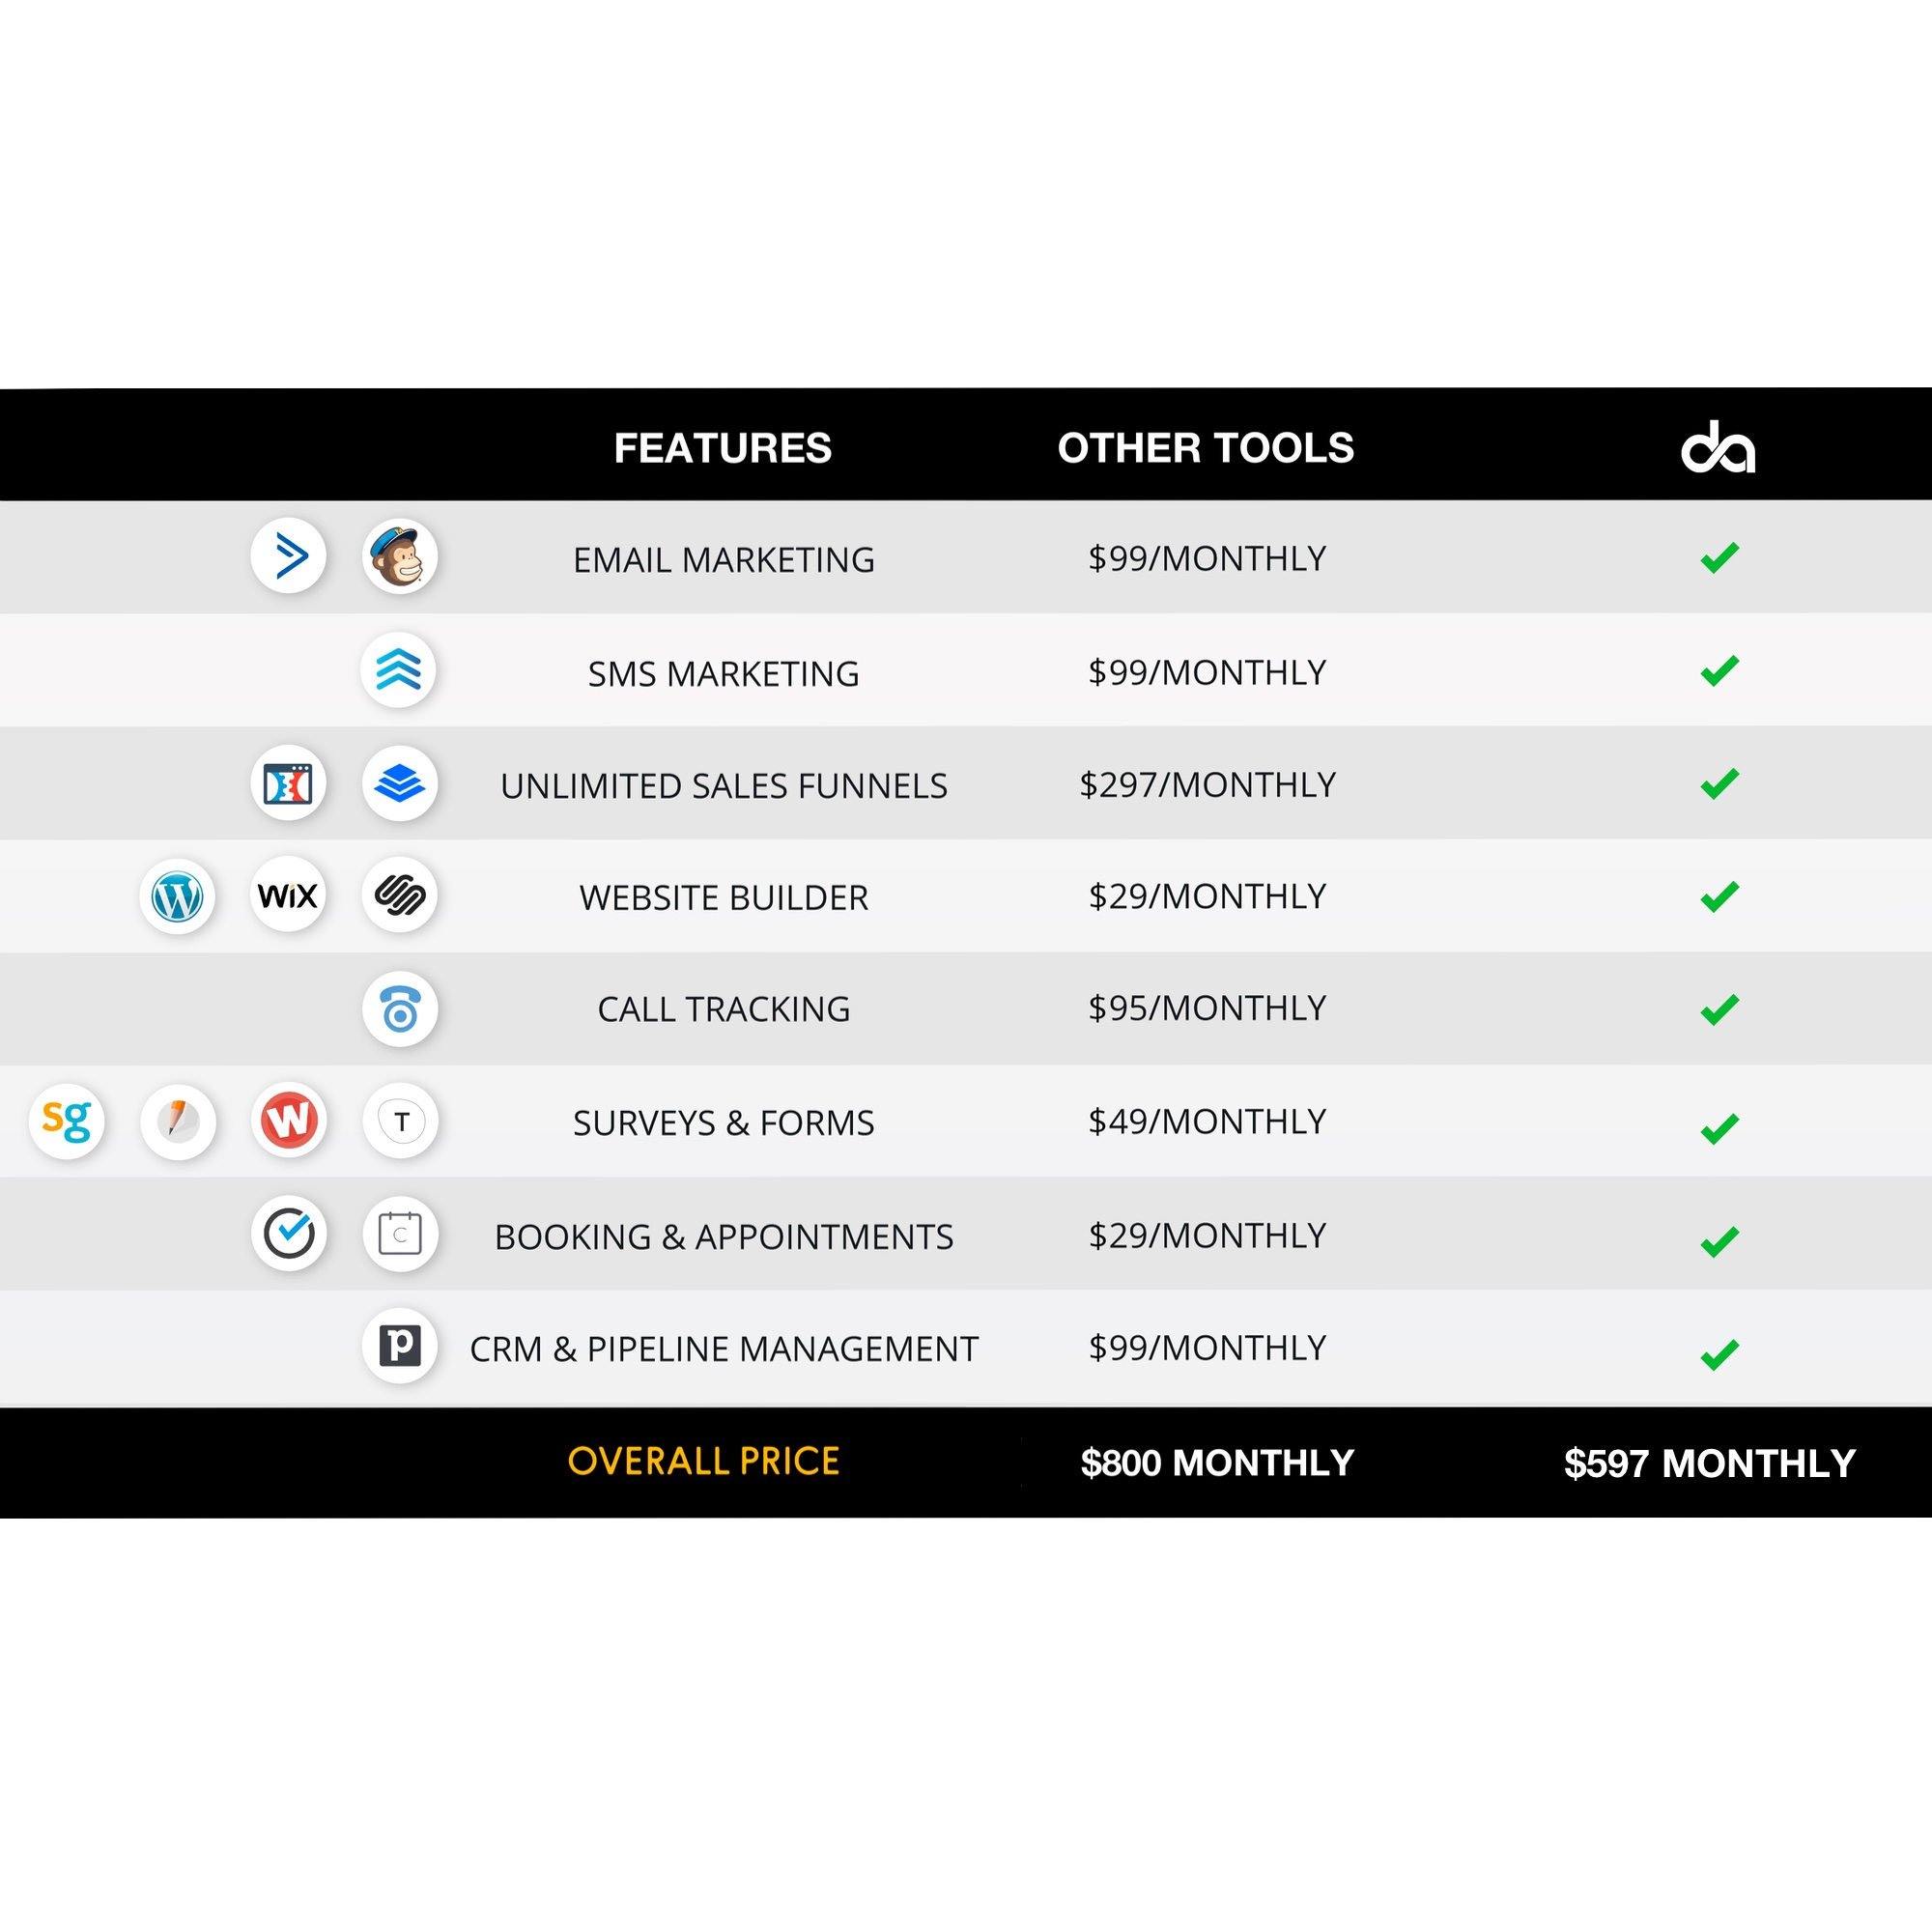Click the Typeform T icon

pos(400,1121)
